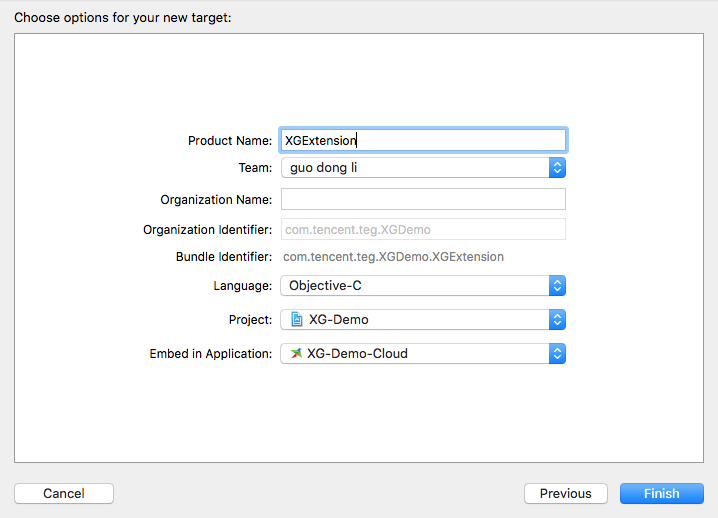Open the Team dropdown arrows

click(558, 168)
